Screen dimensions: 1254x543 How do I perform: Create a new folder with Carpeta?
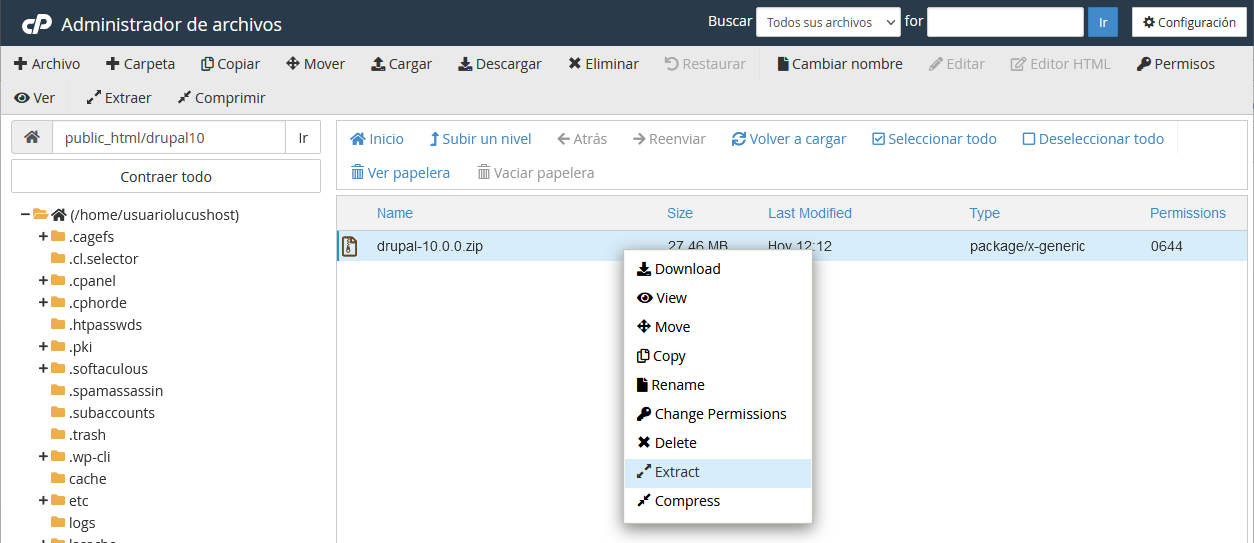click(140, 64)
